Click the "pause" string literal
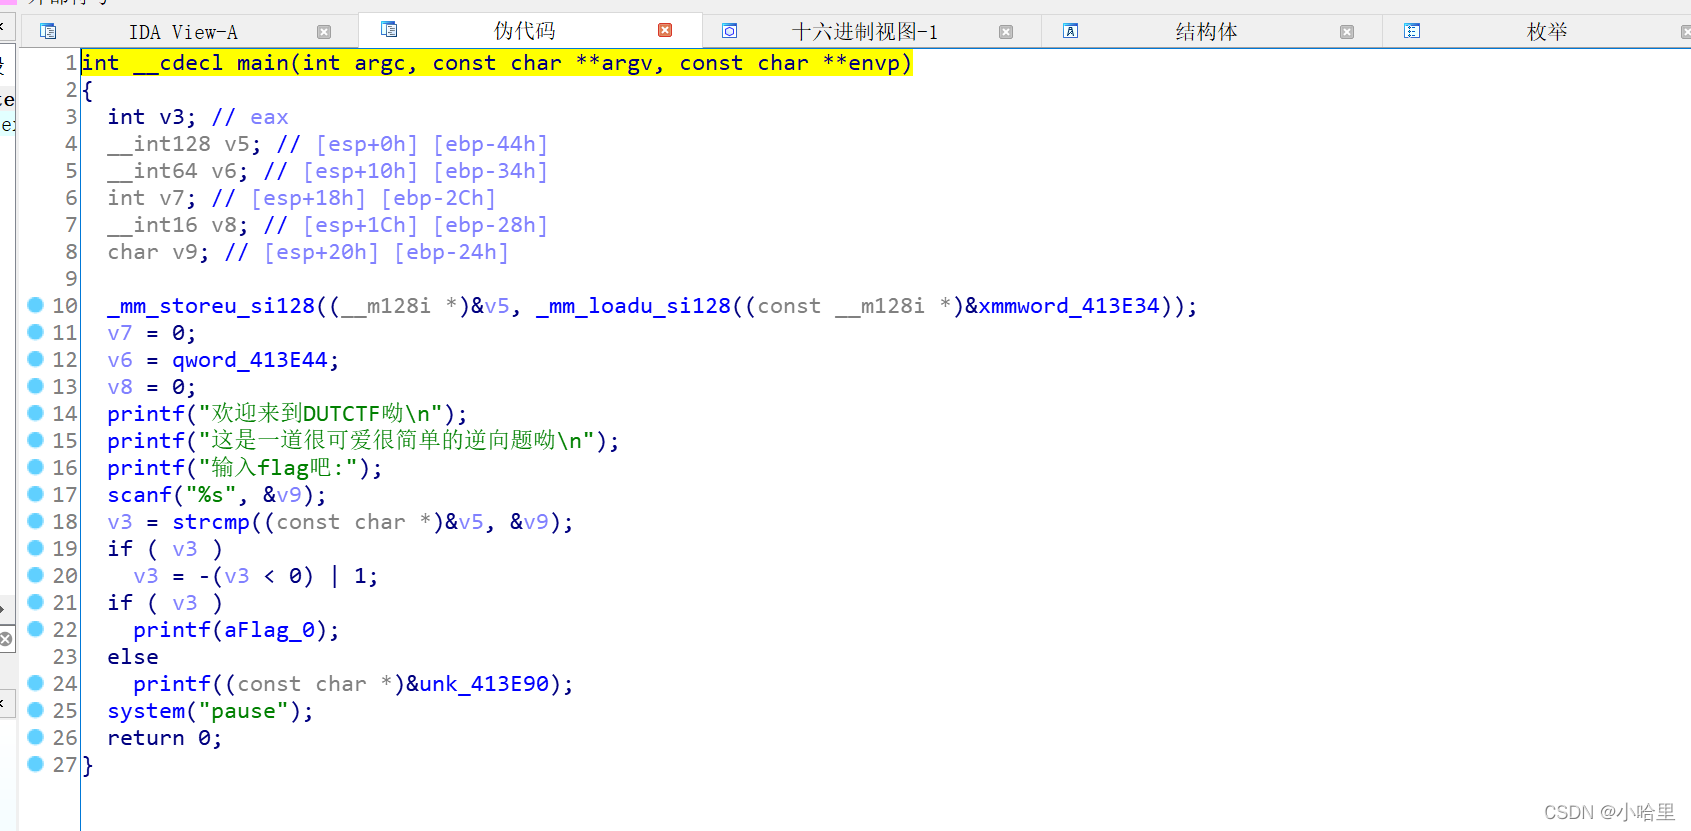 pos(243,711)
